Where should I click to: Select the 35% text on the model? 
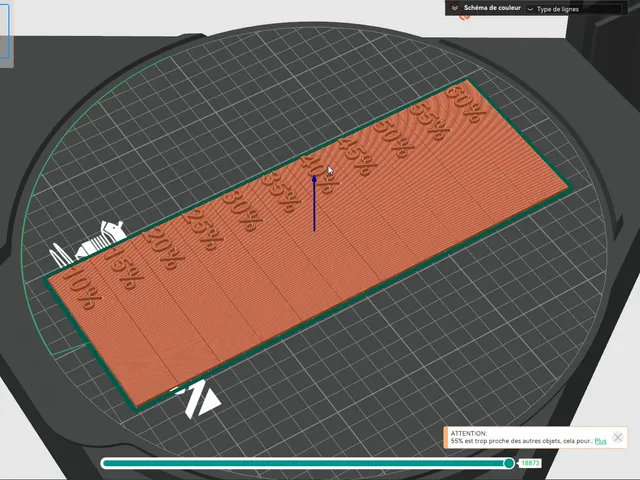[x=281, y=192]
